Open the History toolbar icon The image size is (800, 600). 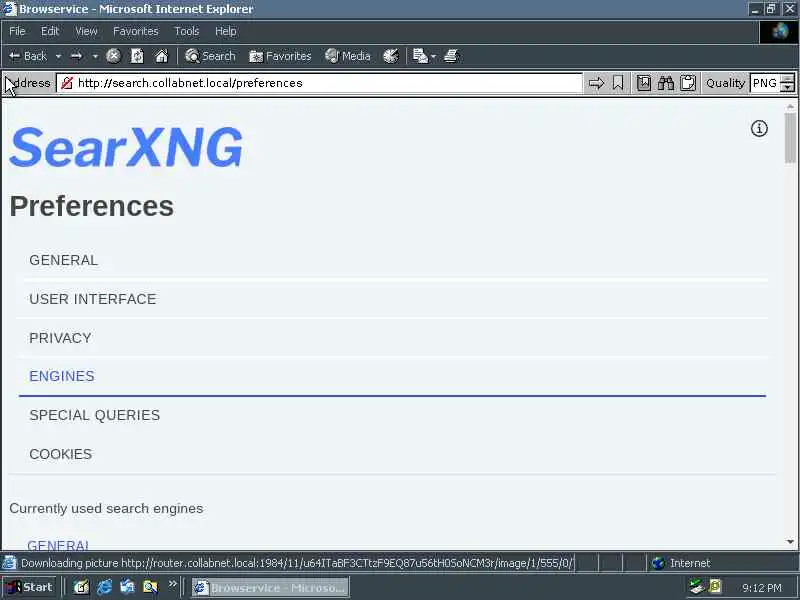click(391, 56)
